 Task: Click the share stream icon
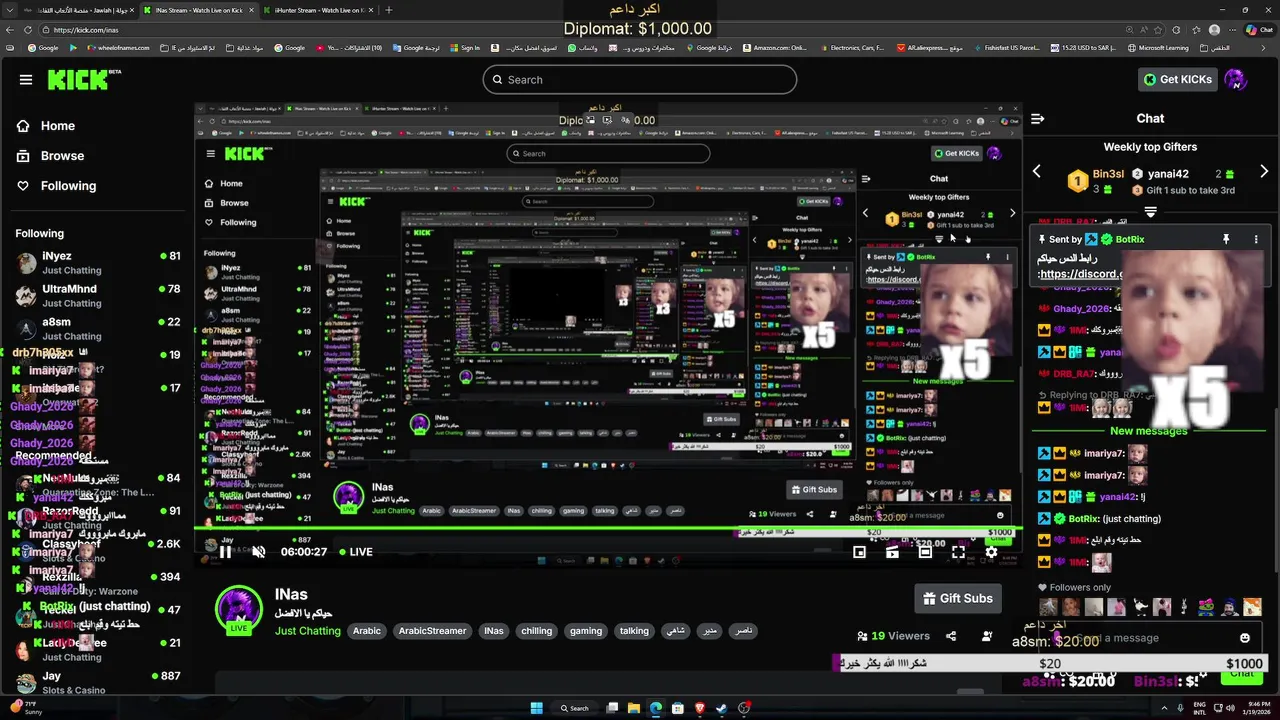coord(951,636)
